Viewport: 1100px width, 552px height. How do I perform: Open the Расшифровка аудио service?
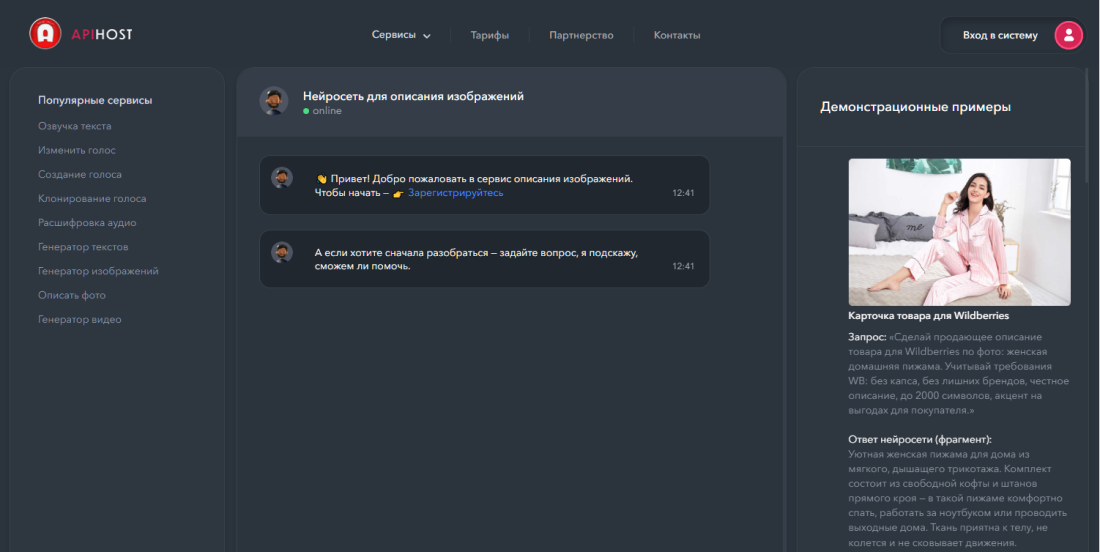[87, 223]
